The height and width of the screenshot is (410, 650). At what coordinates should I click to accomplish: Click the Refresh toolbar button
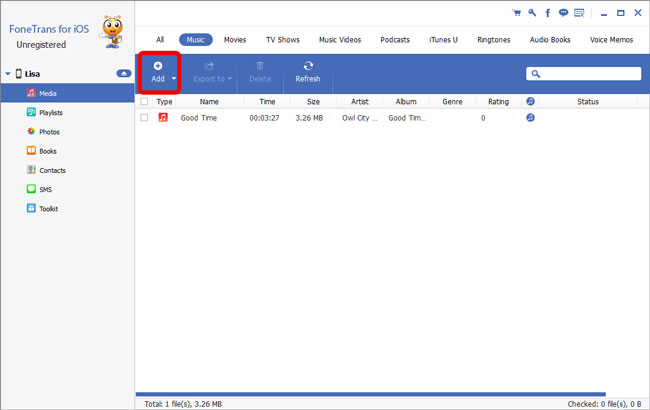[x=308, y=72]
